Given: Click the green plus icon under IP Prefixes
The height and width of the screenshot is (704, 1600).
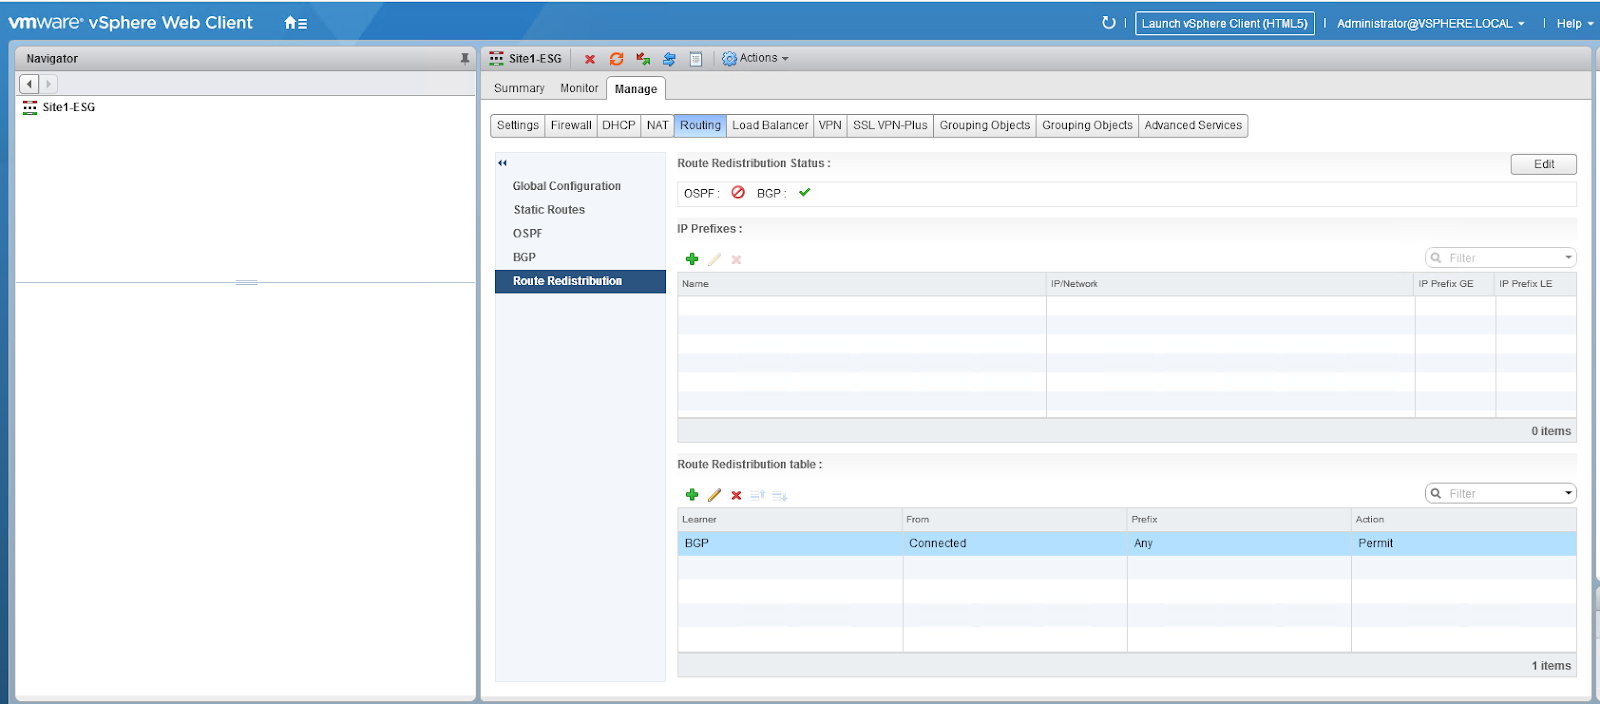Looking at the screenshot, I should pyautogui.click(x=692, y=259).
